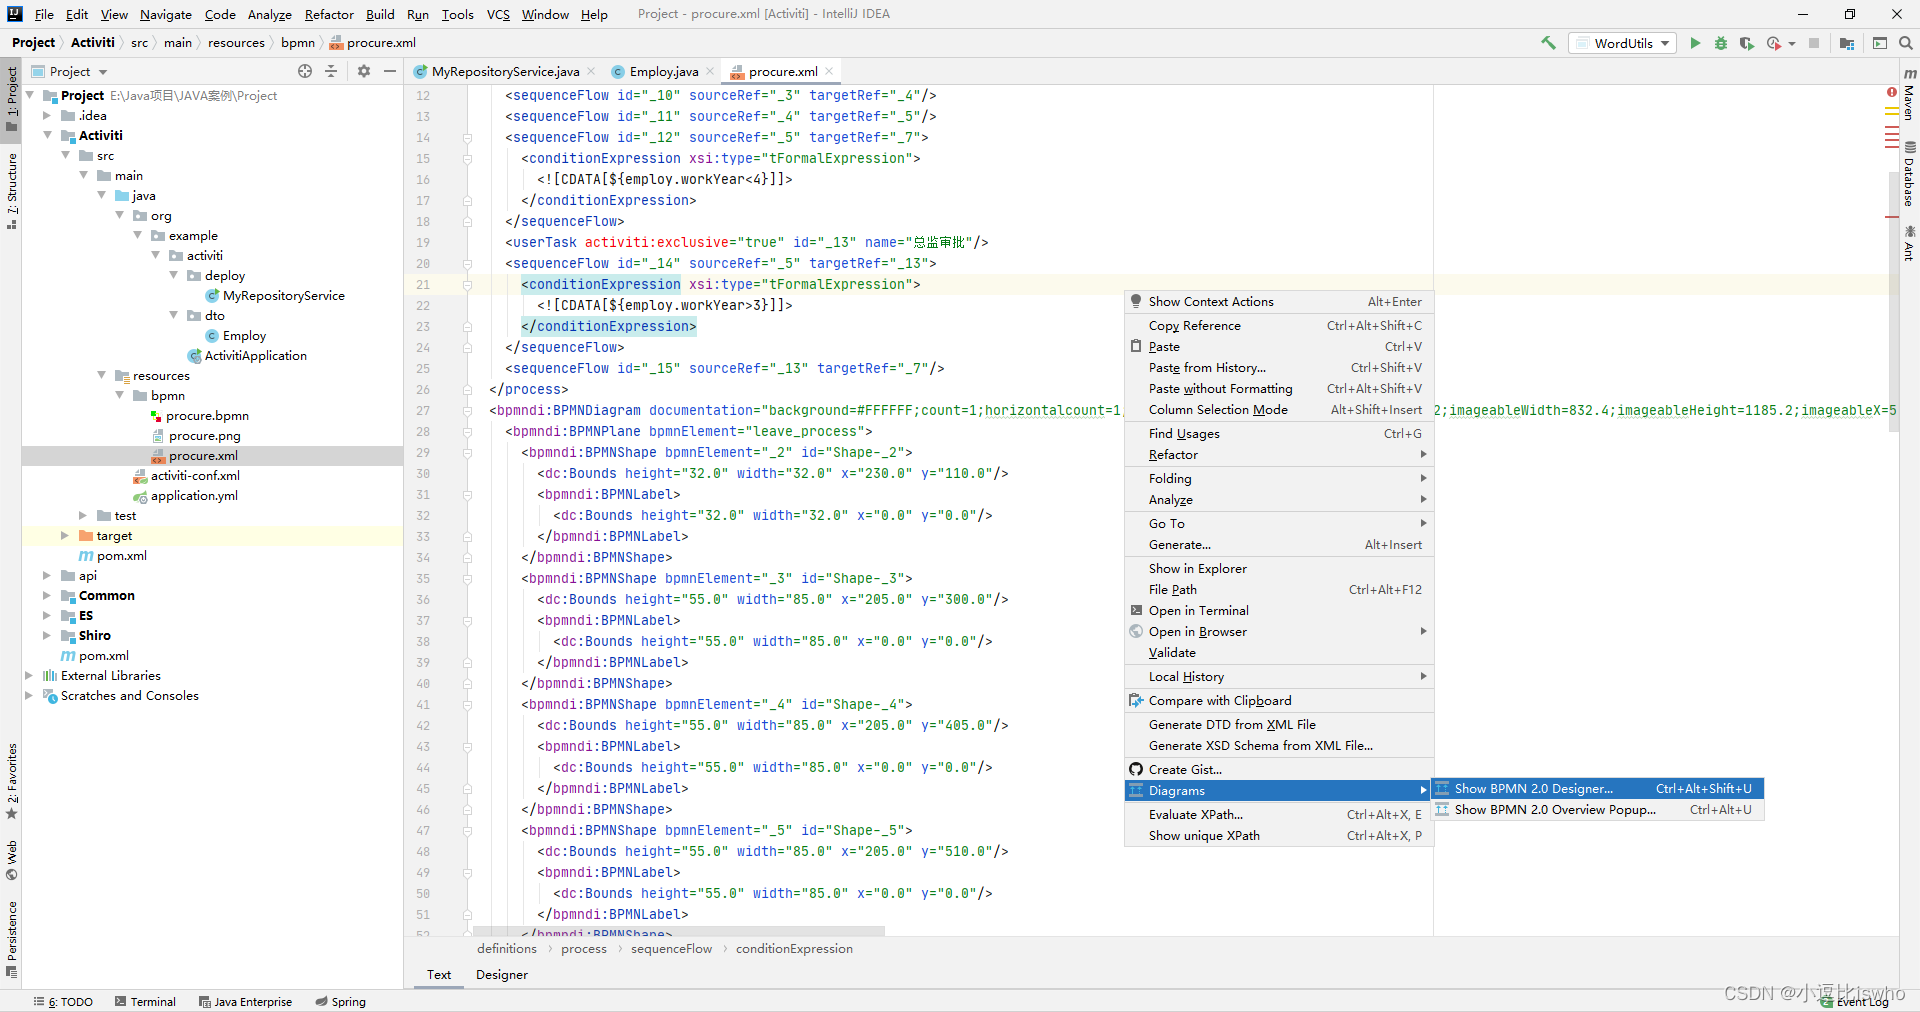Click the Build Project hammer icon
The width and height of the screenshot is (1920, 1012).
(x=1548, y=43)
